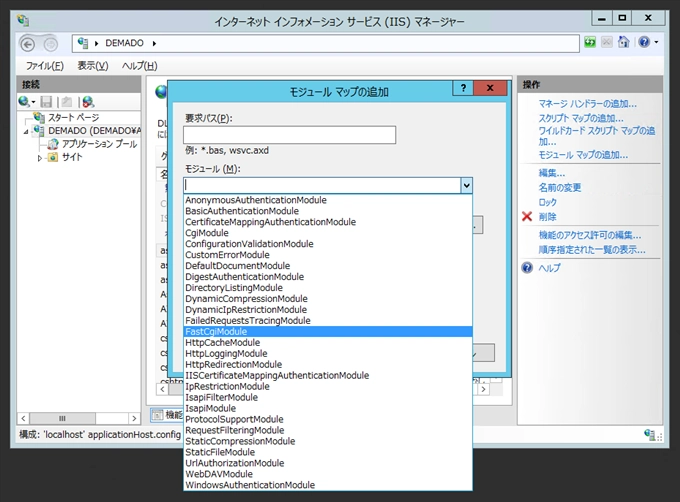Select Start Page in the tree

(73, 117)
